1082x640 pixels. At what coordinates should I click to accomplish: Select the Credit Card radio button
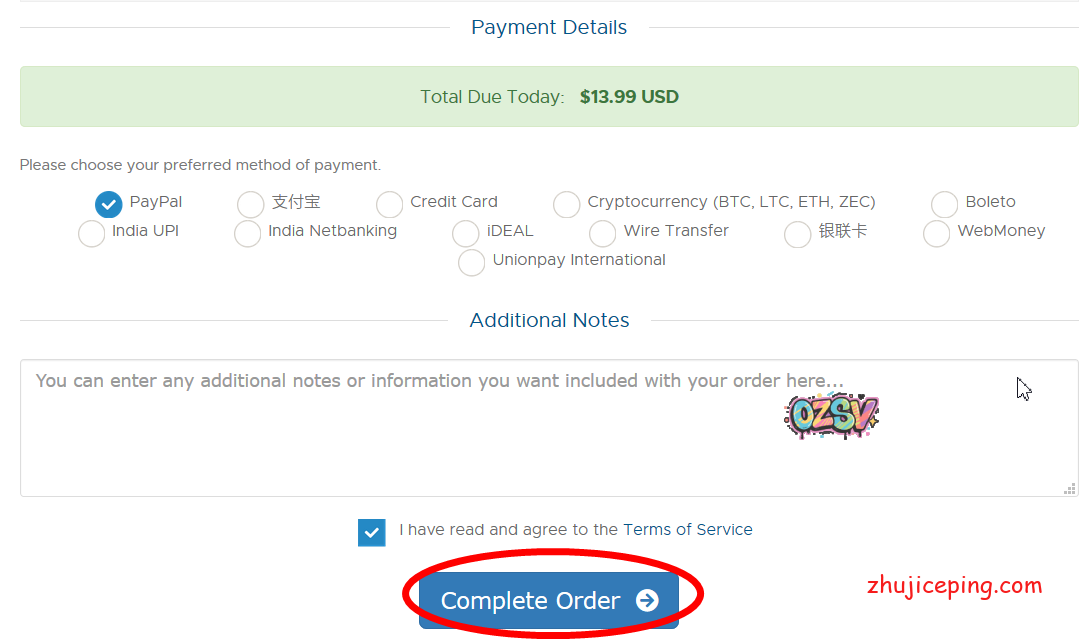(389, 204)
